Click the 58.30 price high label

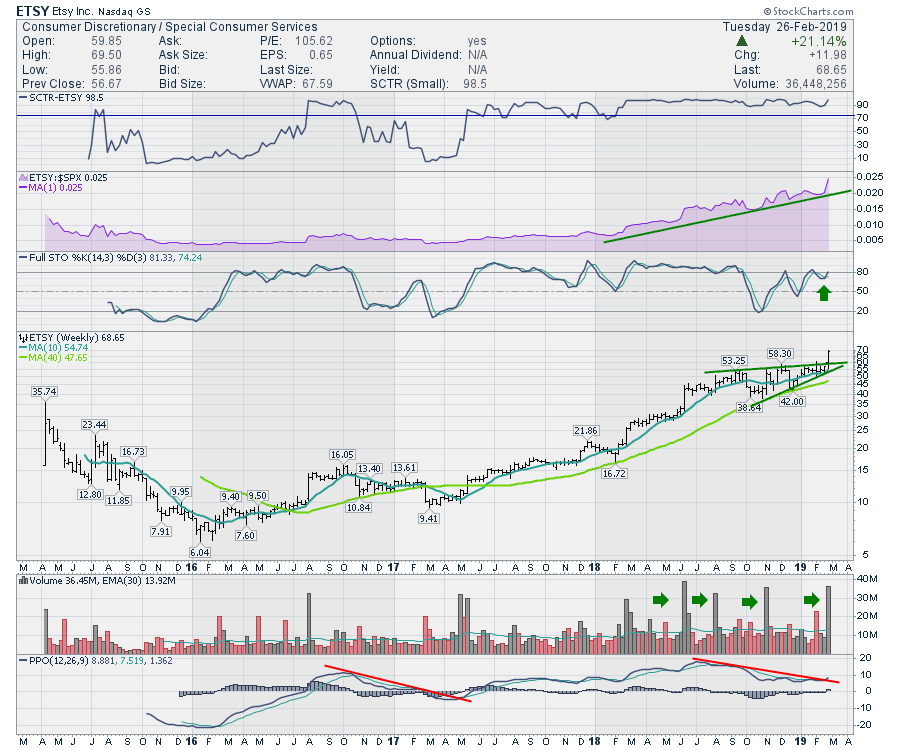tap(780, 353)
